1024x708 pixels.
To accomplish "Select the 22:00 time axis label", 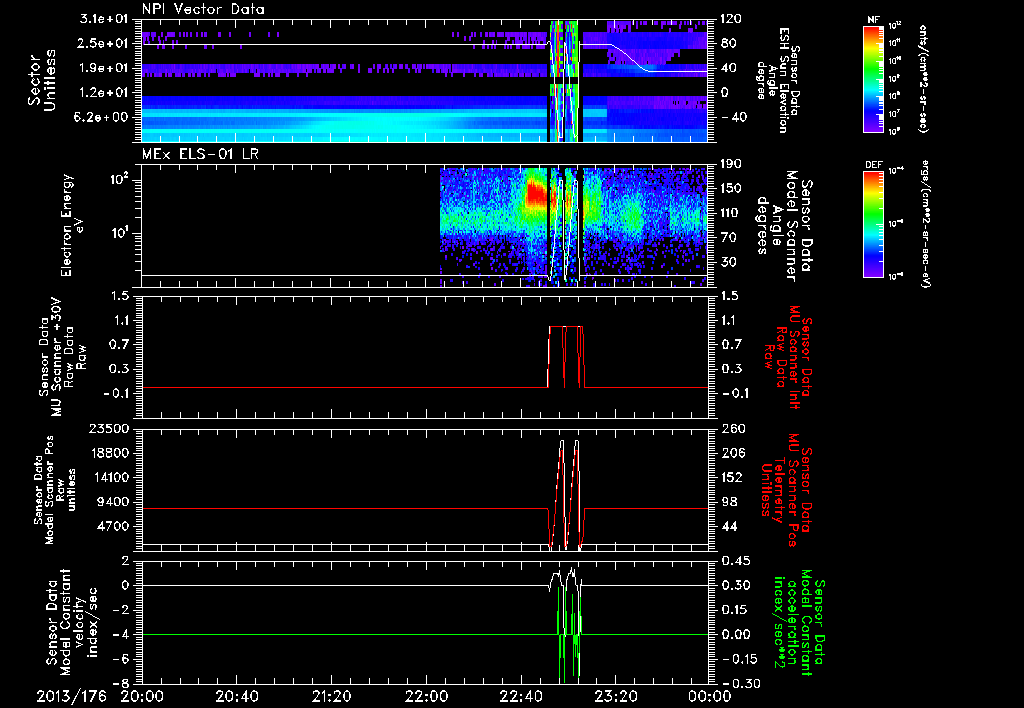I will click(426, 696).
